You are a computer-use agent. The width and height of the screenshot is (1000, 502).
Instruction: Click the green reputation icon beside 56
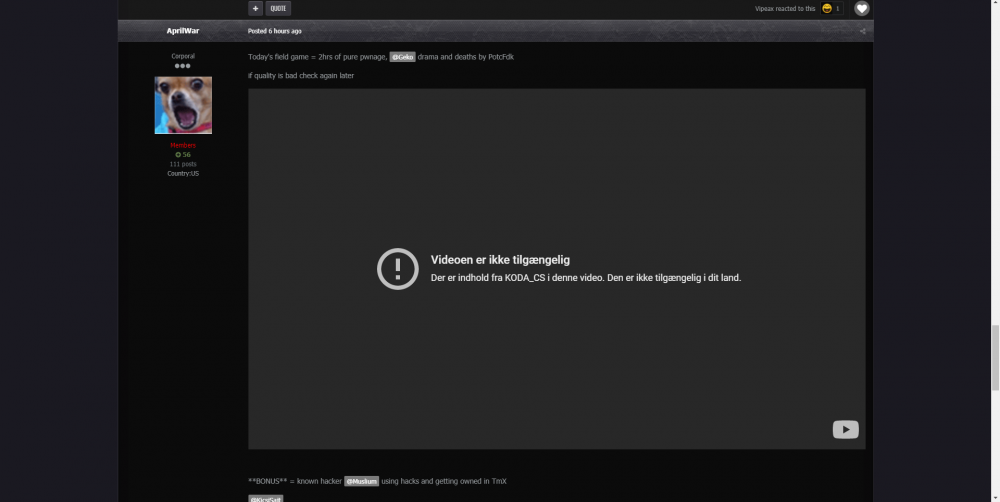(178, 155)
